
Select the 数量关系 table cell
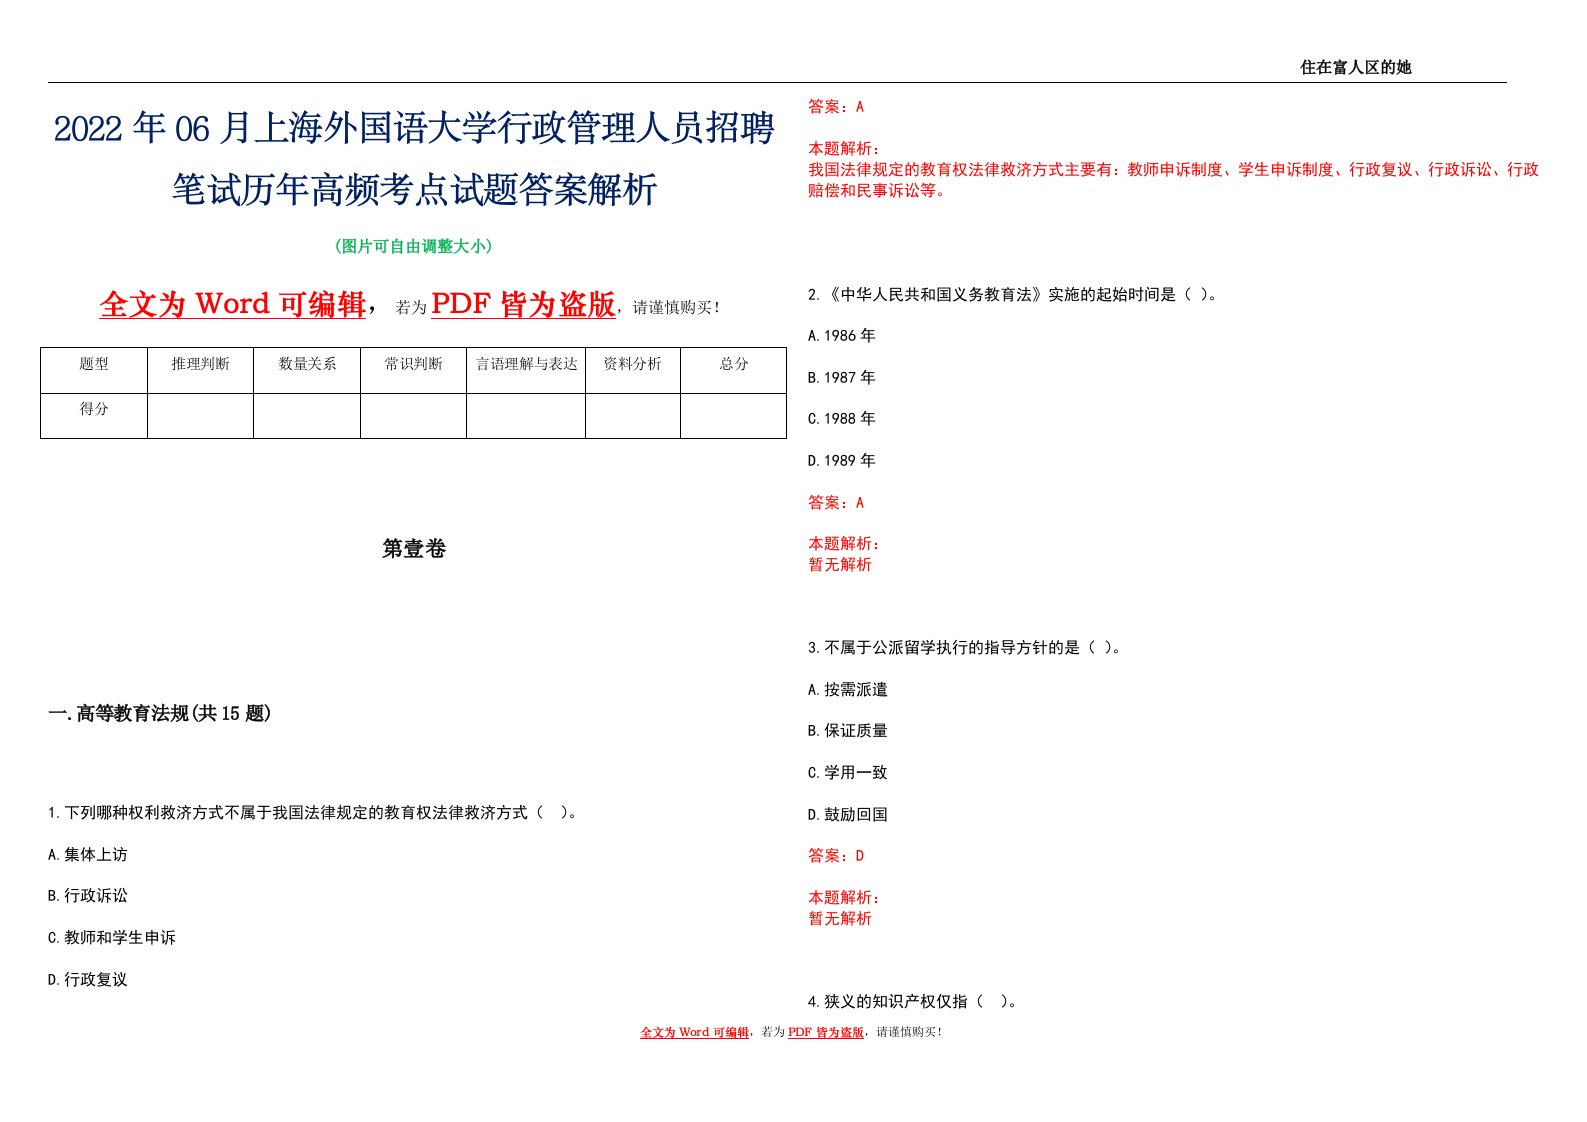(x=307, y=370)
